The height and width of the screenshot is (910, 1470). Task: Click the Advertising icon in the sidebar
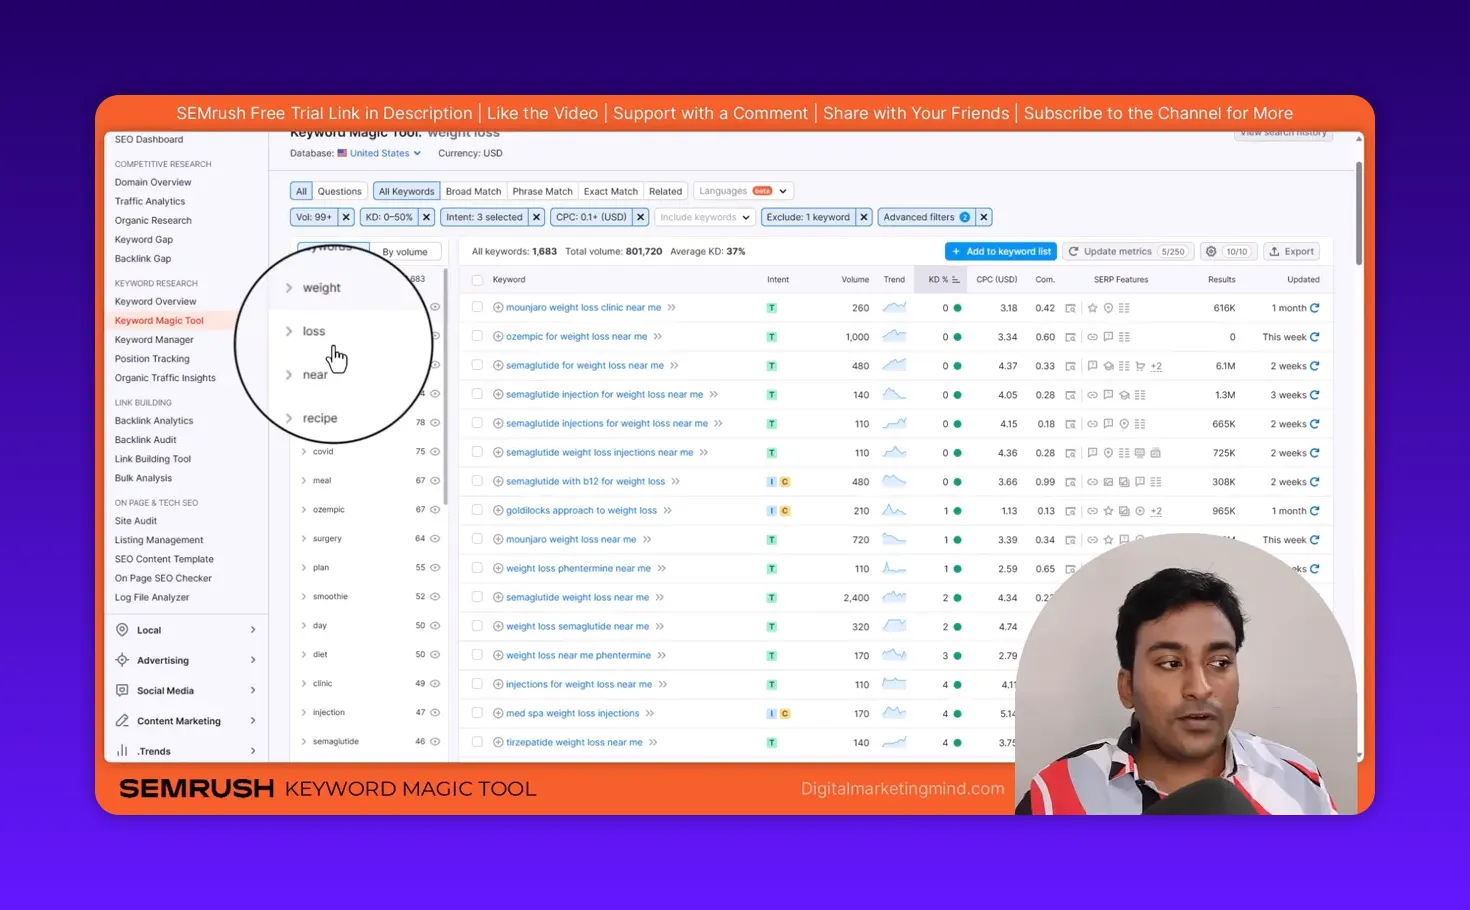[x=121, y=660]
